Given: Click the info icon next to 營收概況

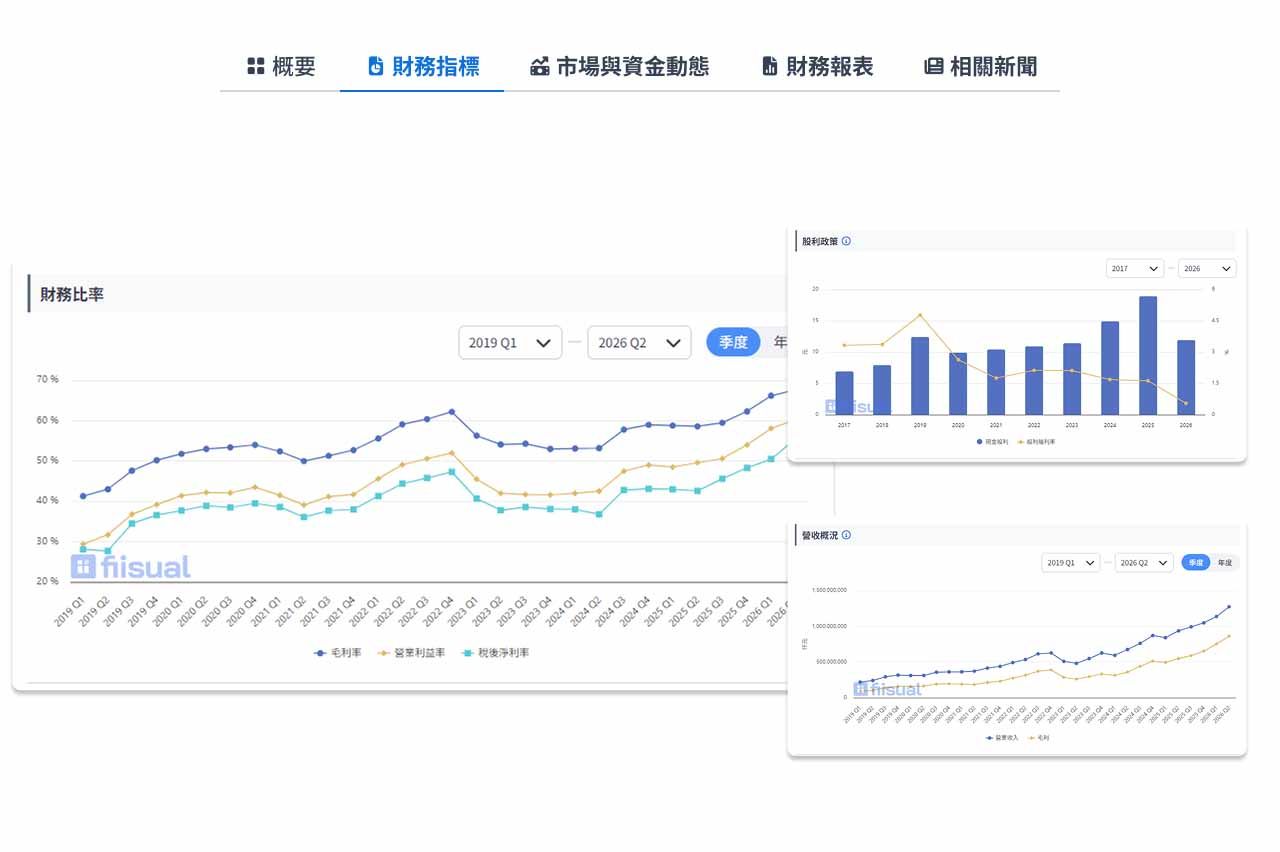Looking at the screenshot, I should tap(847, 535).
